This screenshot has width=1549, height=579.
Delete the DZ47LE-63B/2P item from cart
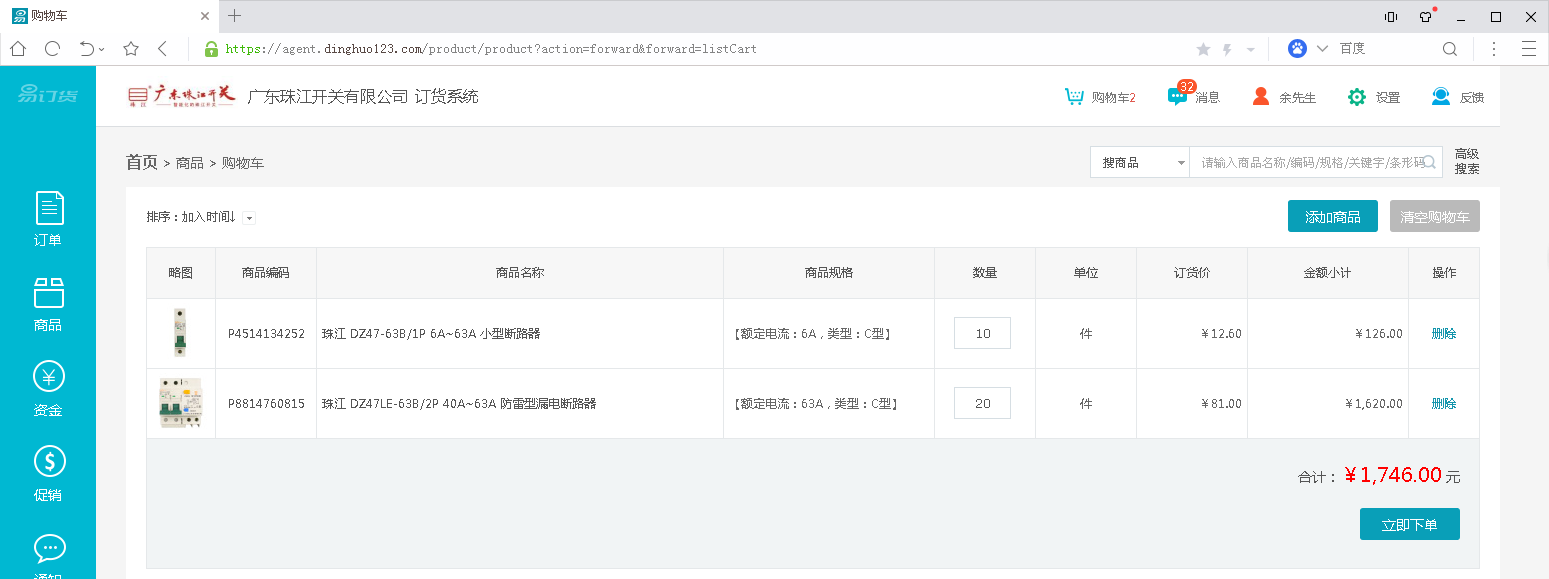[1443, 404]
